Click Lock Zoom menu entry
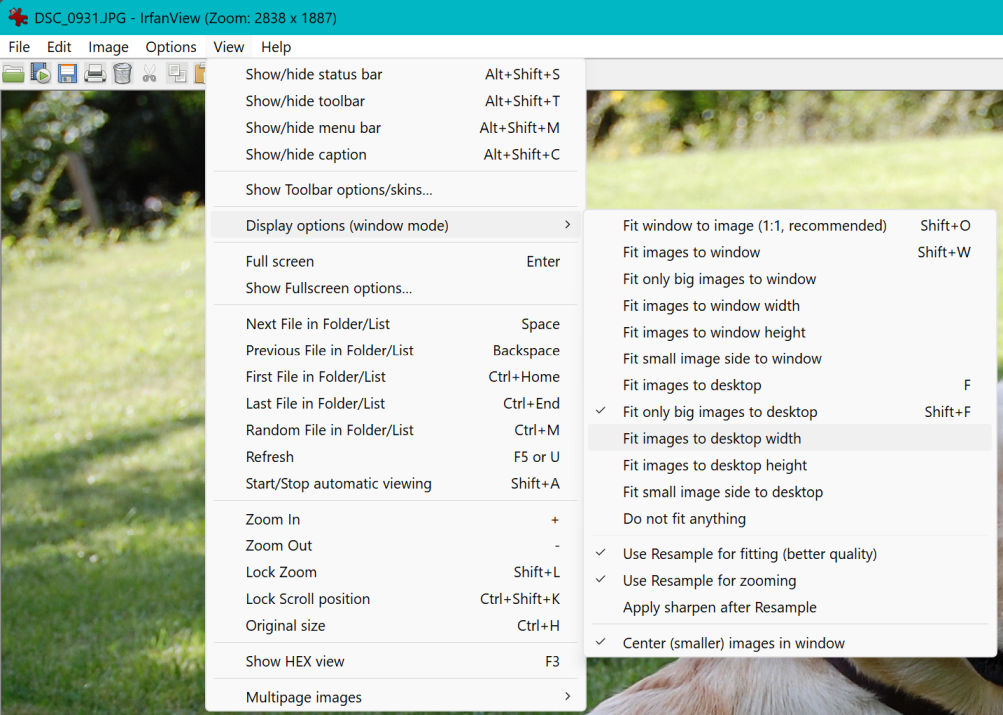1003x715 pixels. pos(281,573)
